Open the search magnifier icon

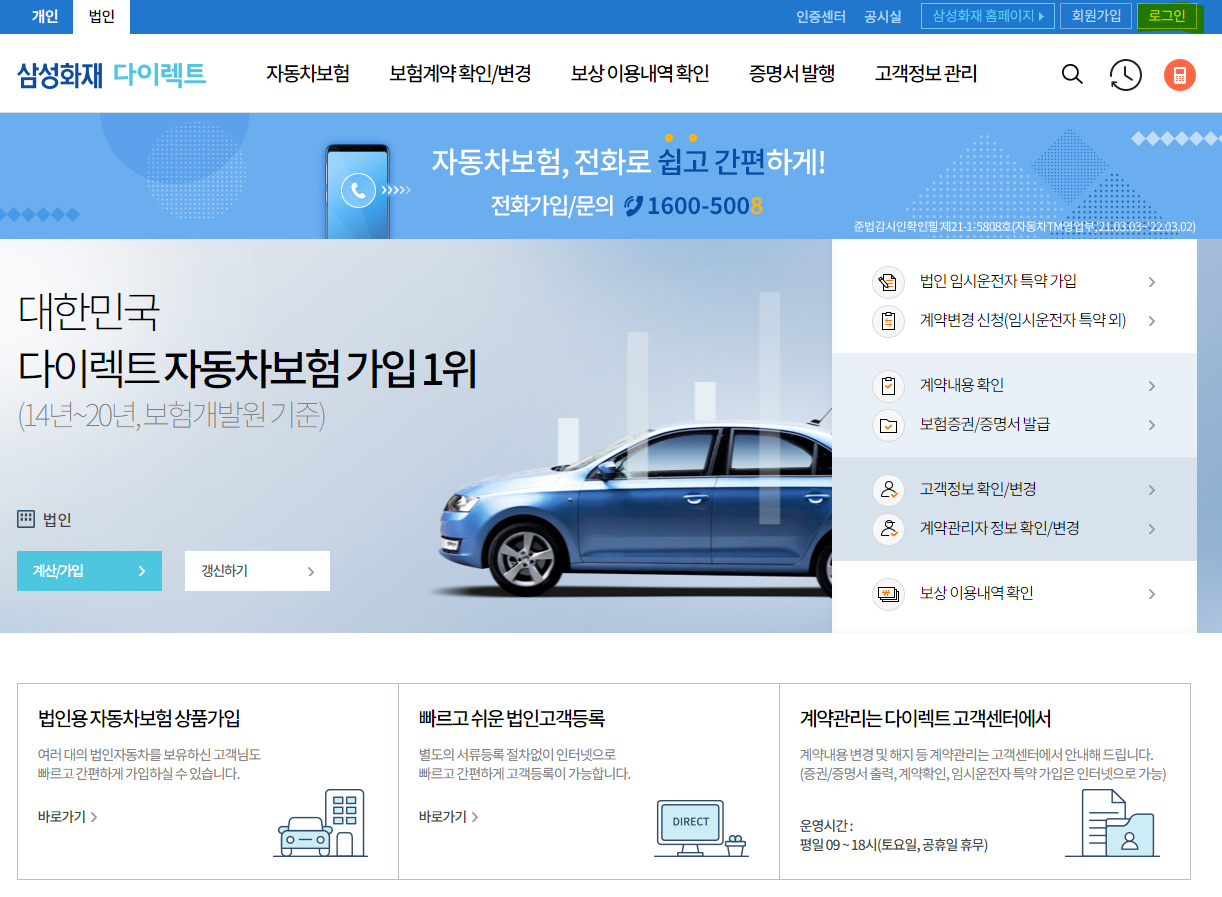click(1072, 74)
